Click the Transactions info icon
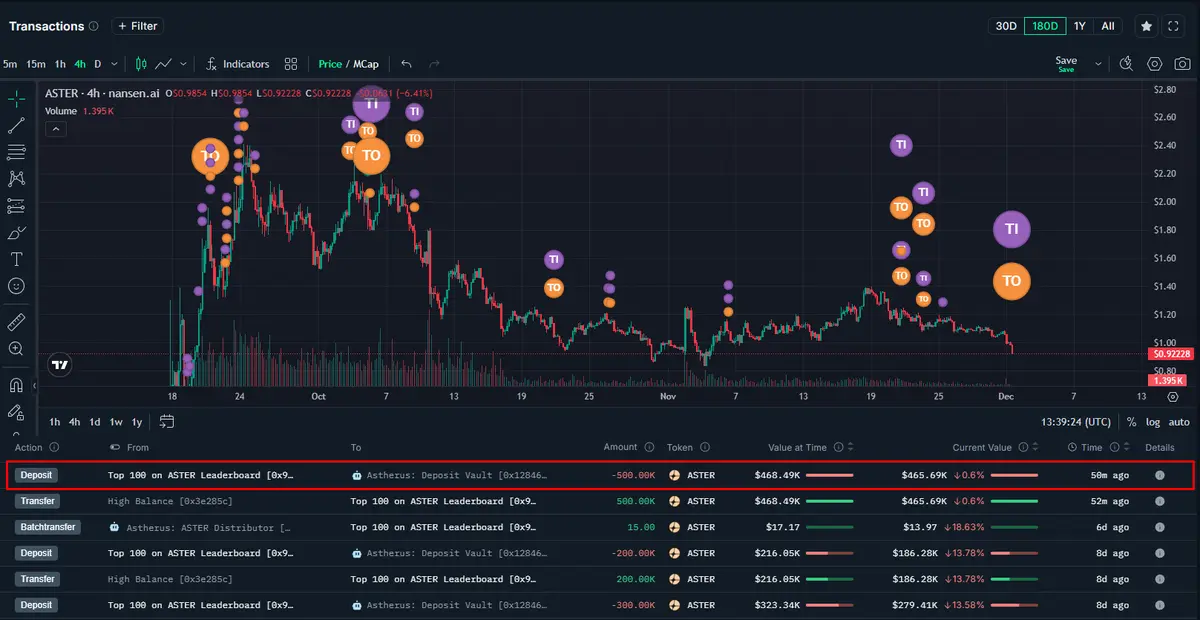This screenshot has width=1200, height=620. (93, 26)
